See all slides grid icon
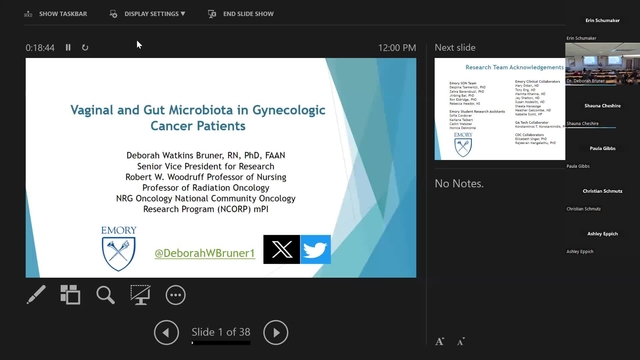Image resolution: width=640 pixels, height=360 pixels. [70, 295]
